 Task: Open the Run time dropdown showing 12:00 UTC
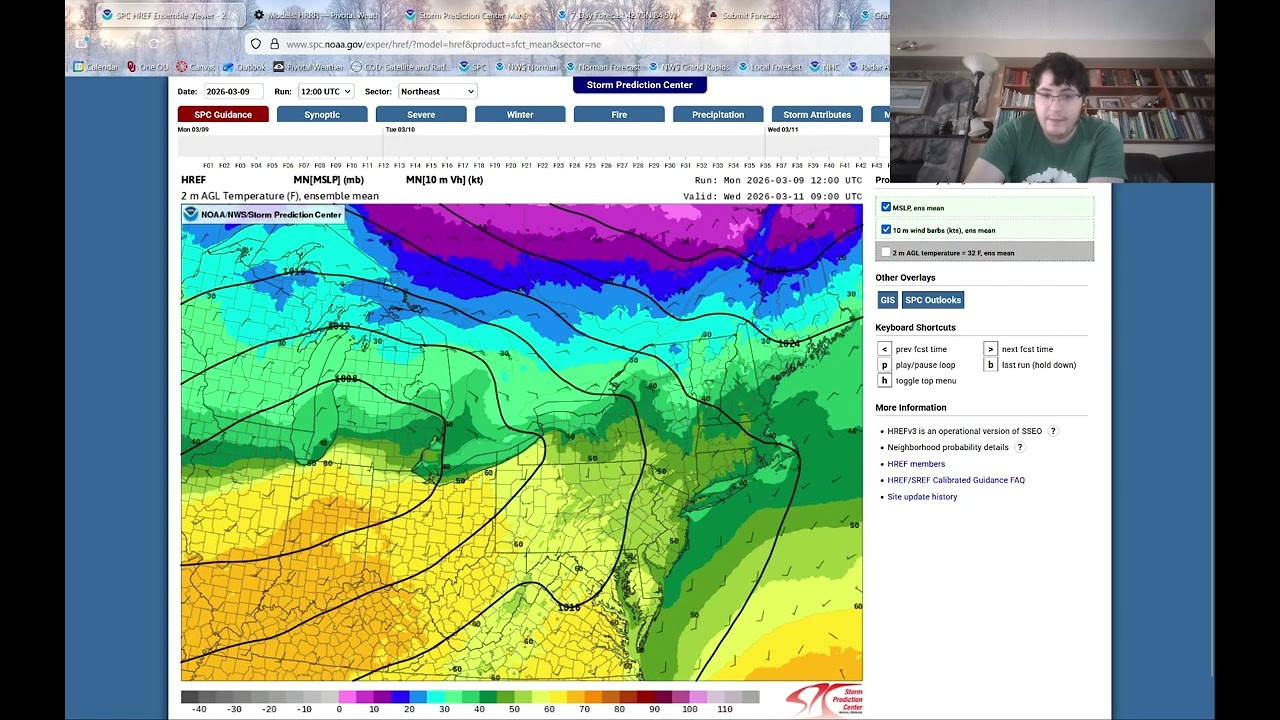pos(326,91)
